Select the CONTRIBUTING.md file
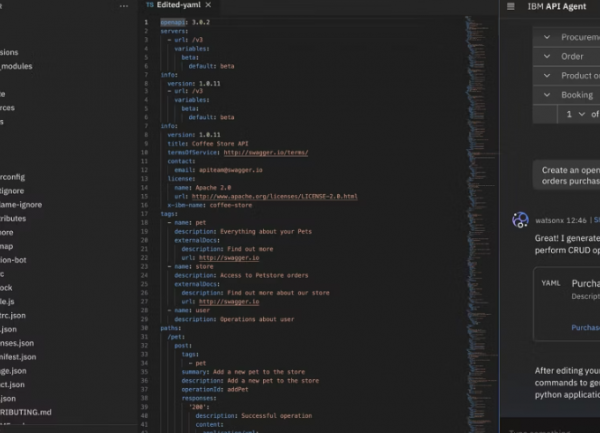 click(26, 412)
